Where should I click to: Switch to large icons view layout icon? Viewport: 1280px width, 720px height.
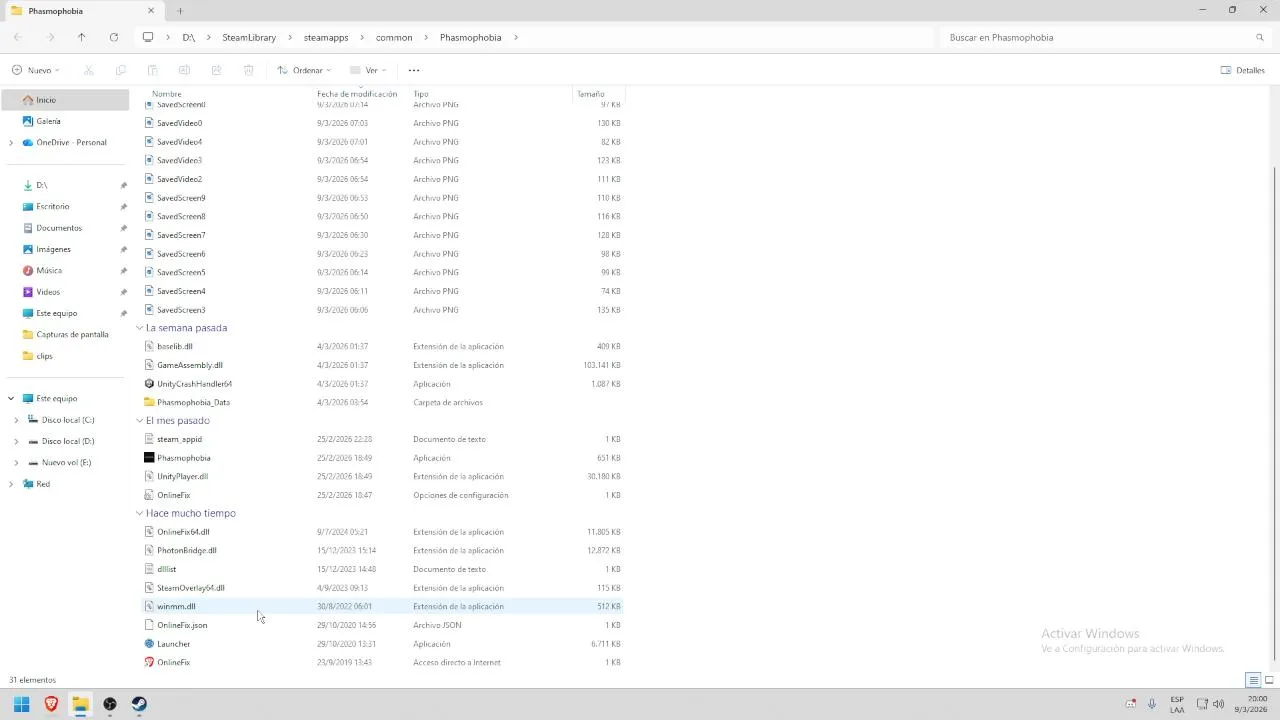click(1269, 680)
